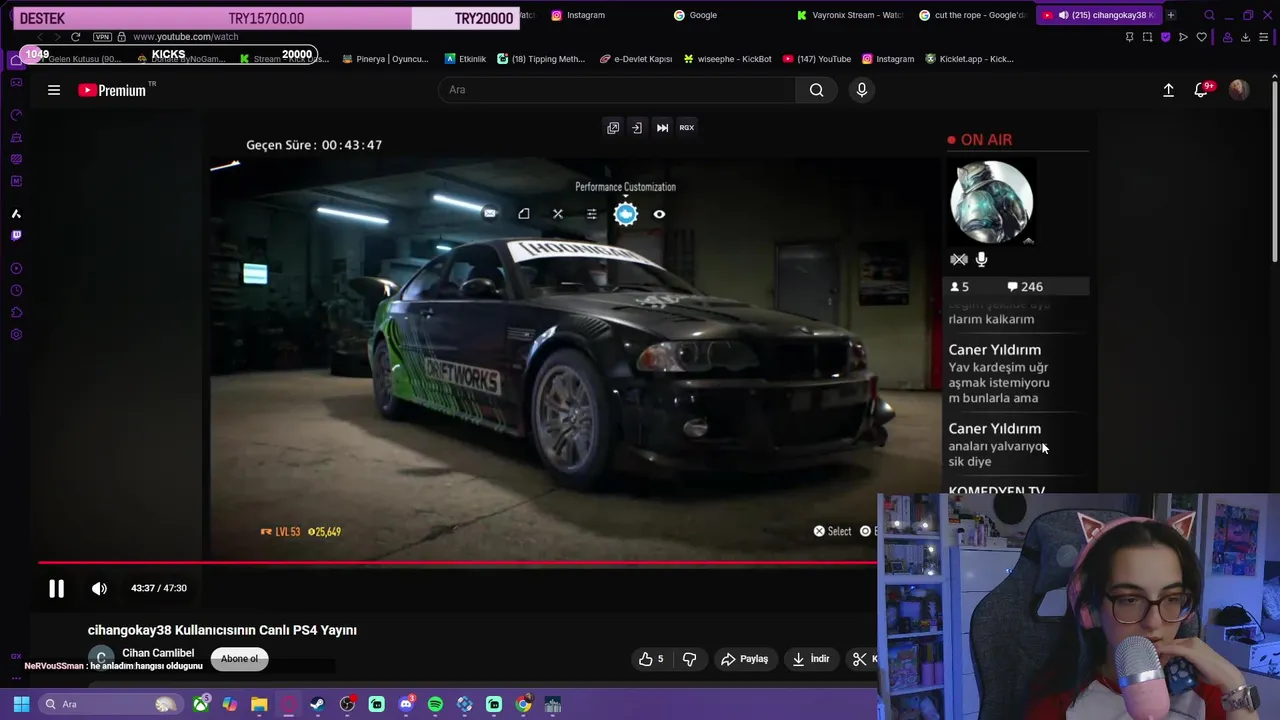Click the browser favorites heart icon

point(1201,37)
